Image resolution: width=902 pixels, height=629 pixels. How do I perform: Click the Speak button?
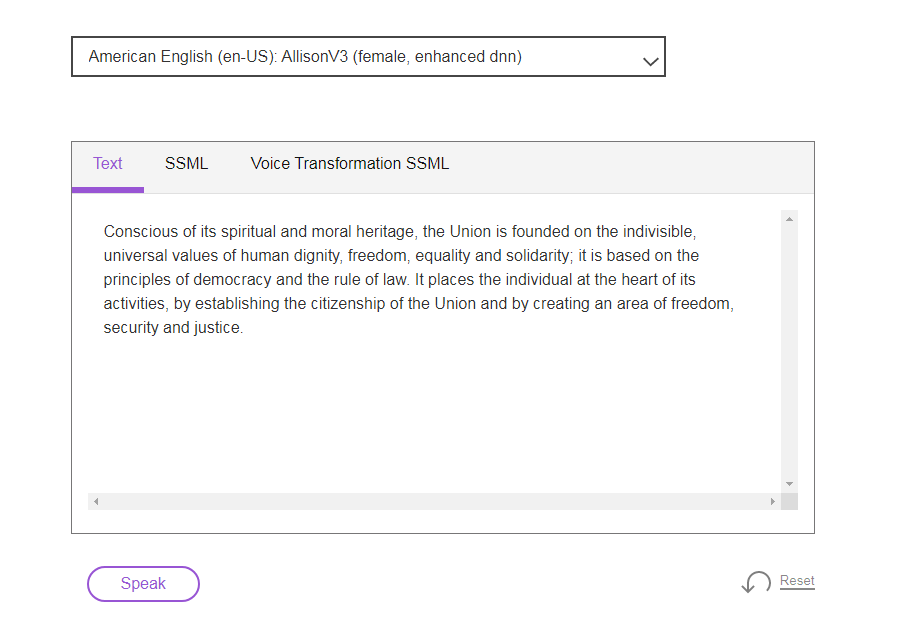pyautogui.click(x=143, y=584)
